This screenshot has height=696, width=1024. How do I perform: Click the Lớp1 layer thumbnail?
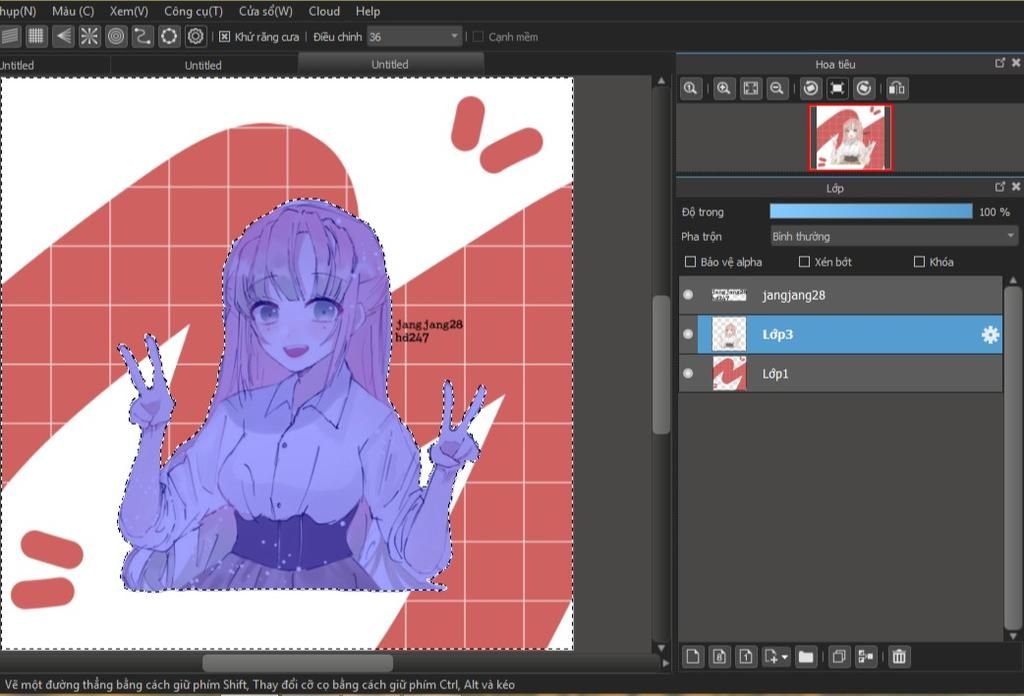(729, 373)
